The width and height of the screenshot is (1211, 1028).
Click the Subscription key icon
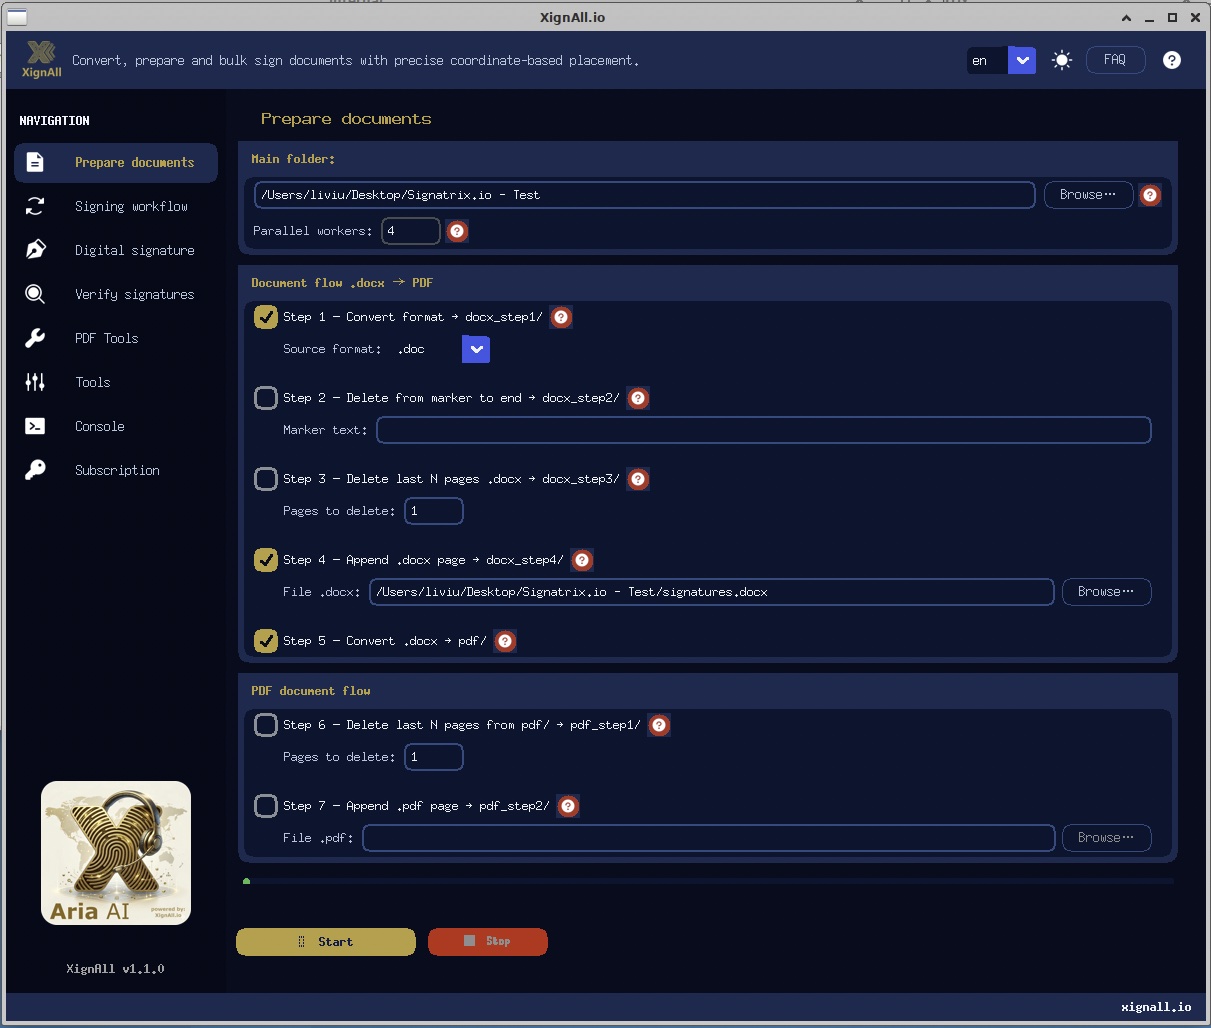[x=35, y=470]
